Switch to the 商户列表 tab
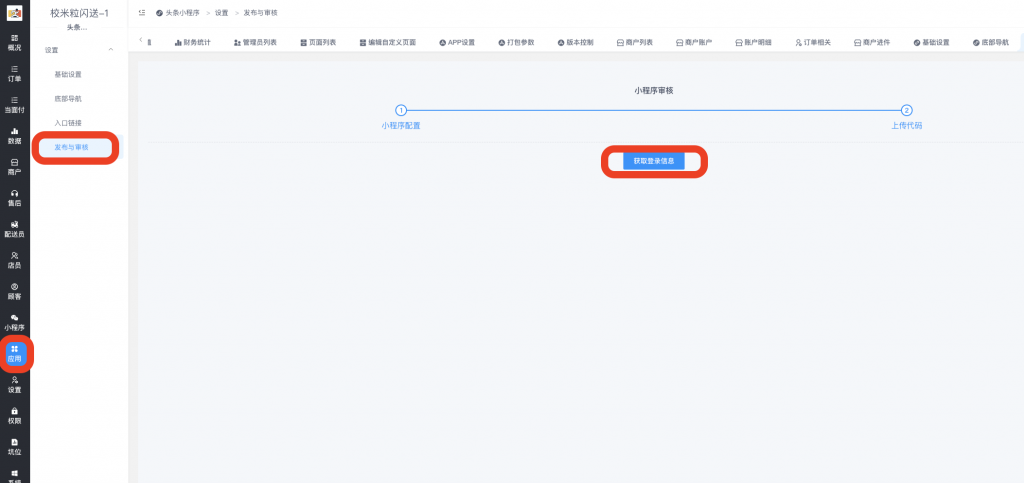Viewport: 1024px width, 483px height. tap(635, 42)
